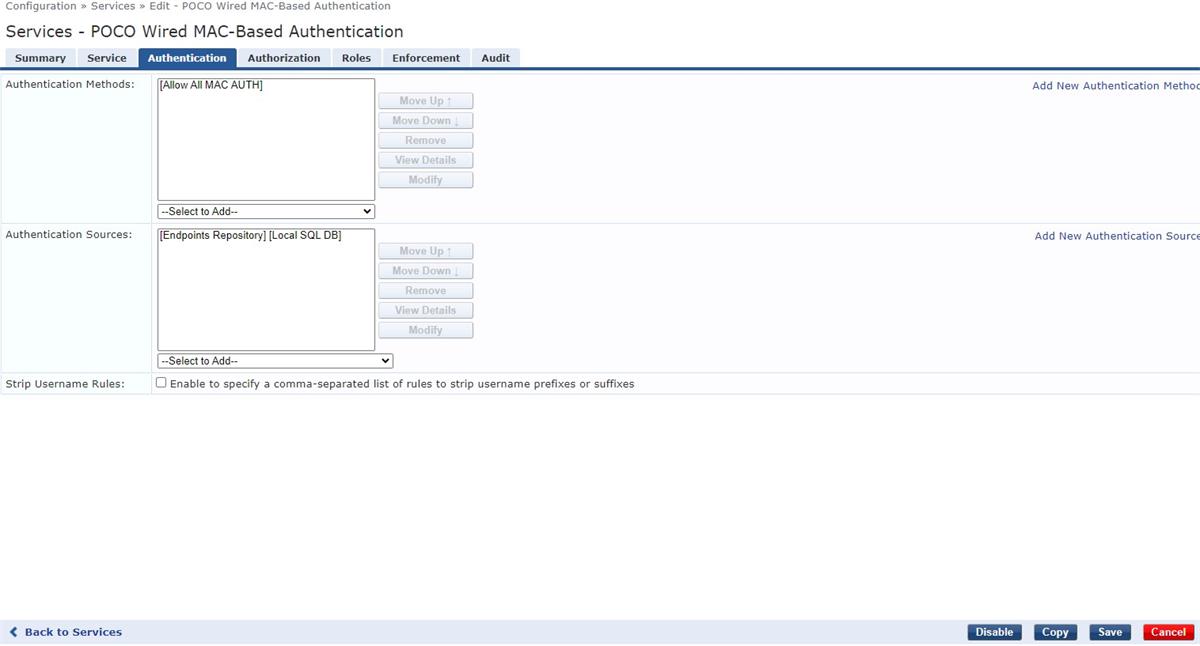Go to the Roles tab

point(356,58)
